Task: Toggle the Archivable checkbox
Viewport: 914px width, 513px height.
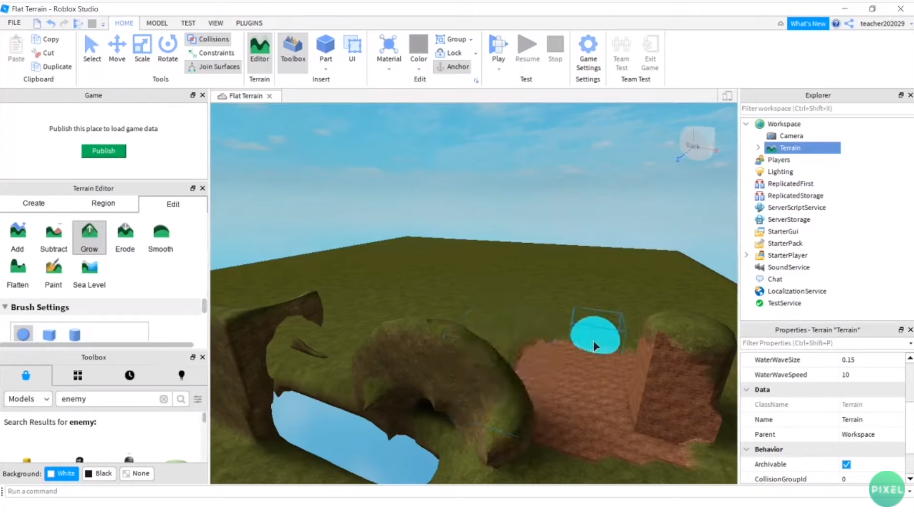Action: point(846,465)
